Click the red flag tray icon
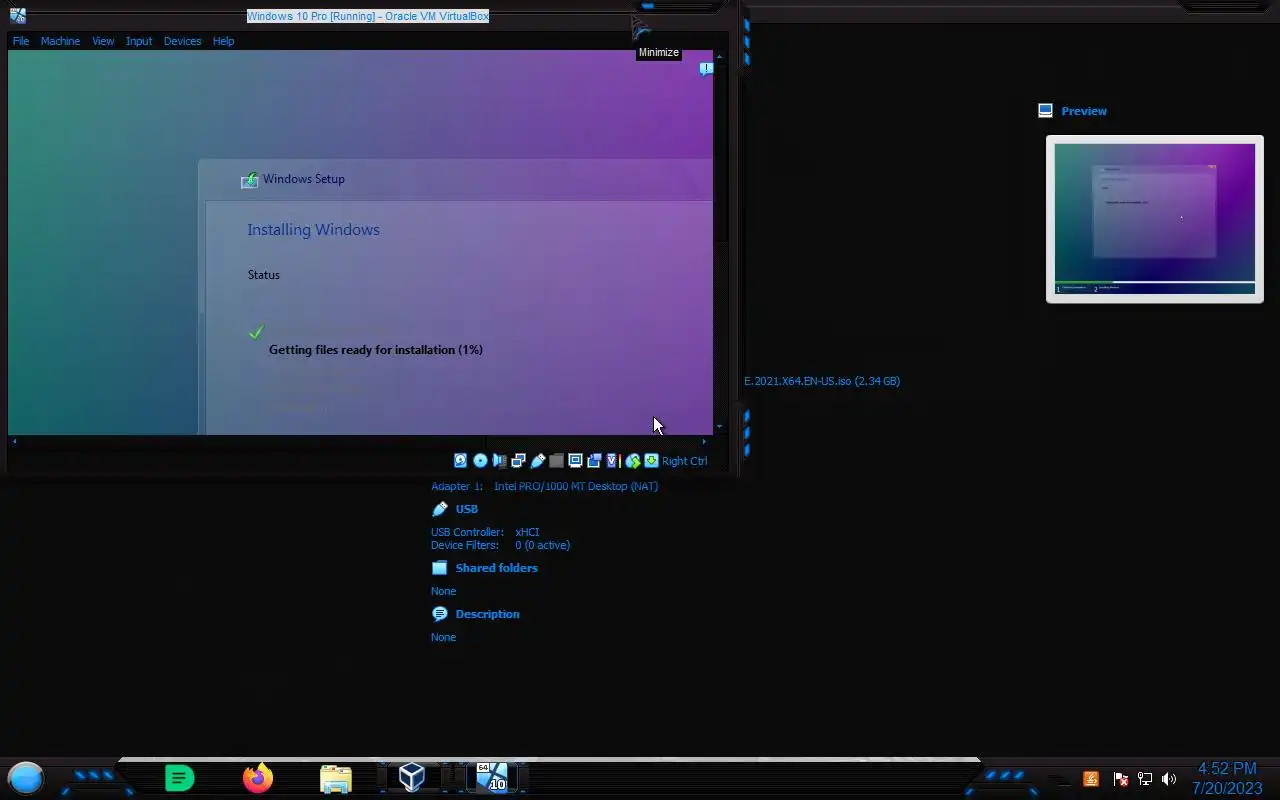This screenshot has width=1280, height=800. [1121, 779]
